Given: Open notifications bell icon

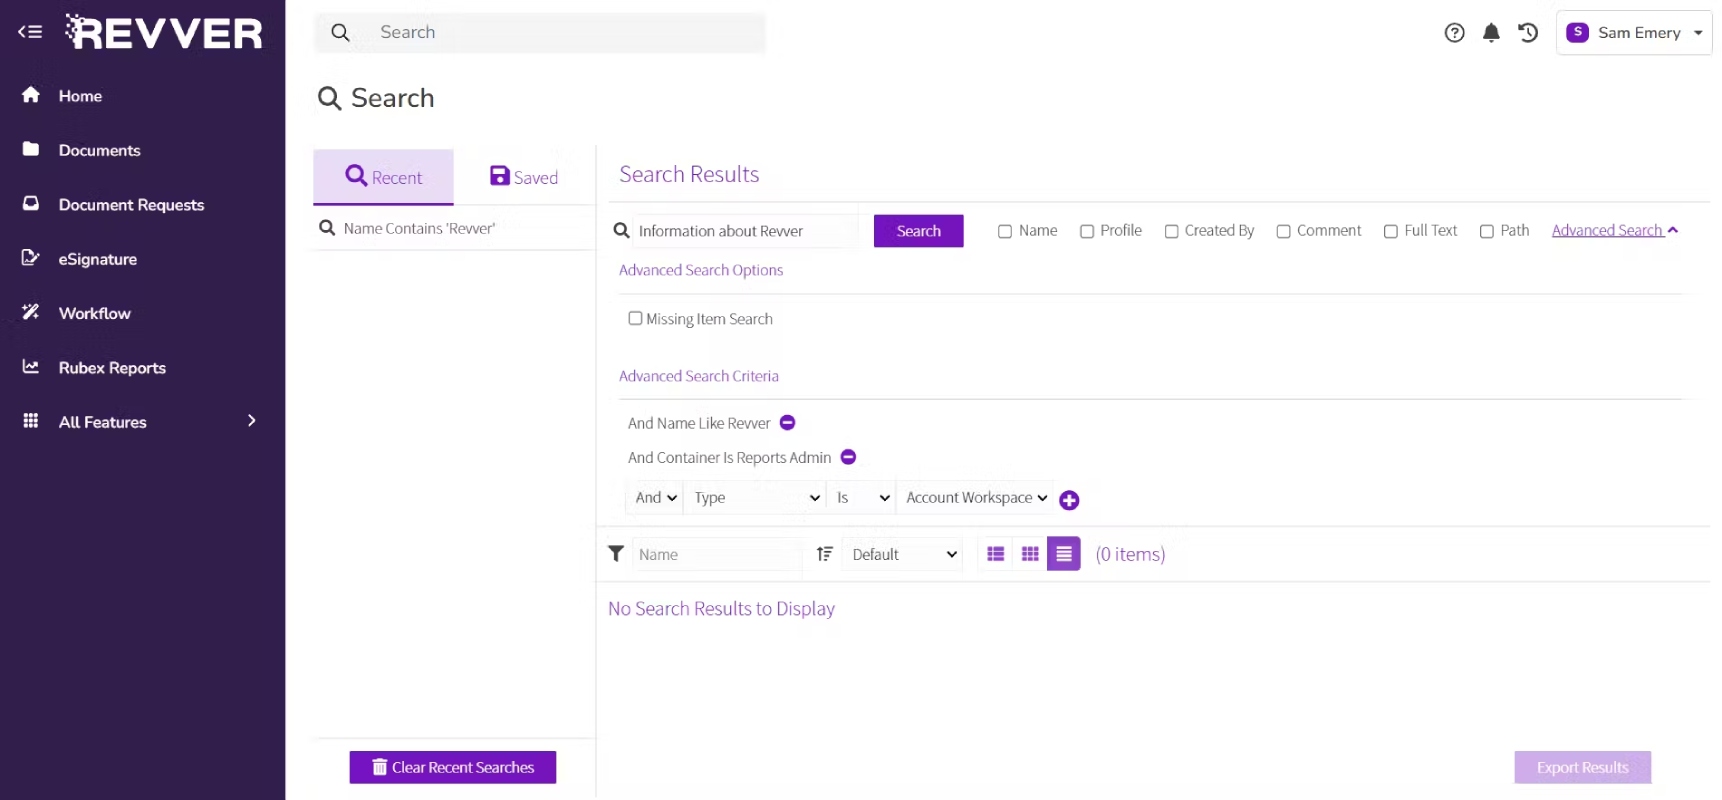Looking at the screenshot, I should pos(1491,33).
